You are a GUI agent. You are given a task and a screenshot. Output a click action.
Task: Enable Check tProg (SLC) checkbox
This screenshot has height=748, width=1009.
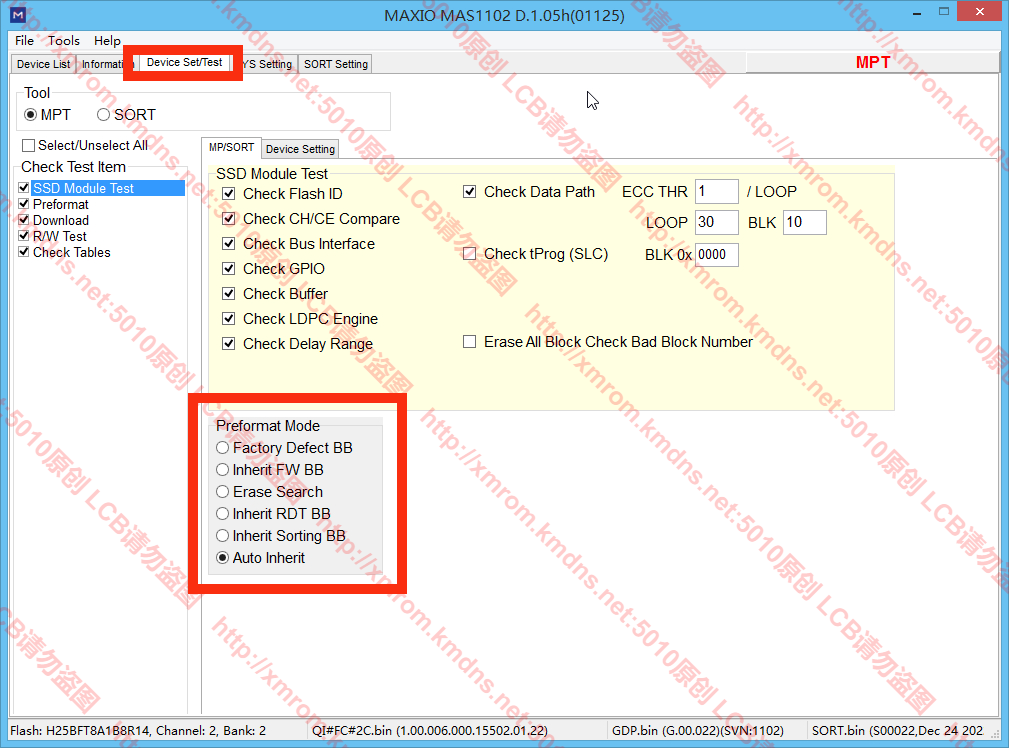(469, 254)
